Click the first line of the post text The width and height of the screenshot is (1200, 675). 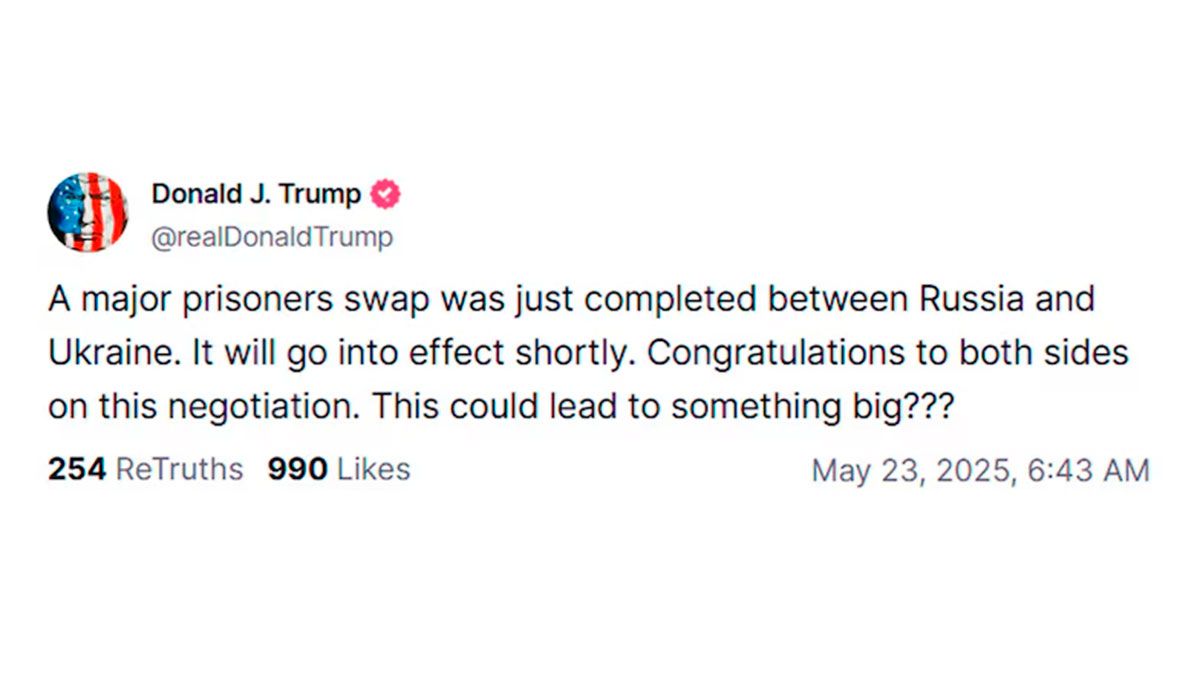[x=570, y=299]
